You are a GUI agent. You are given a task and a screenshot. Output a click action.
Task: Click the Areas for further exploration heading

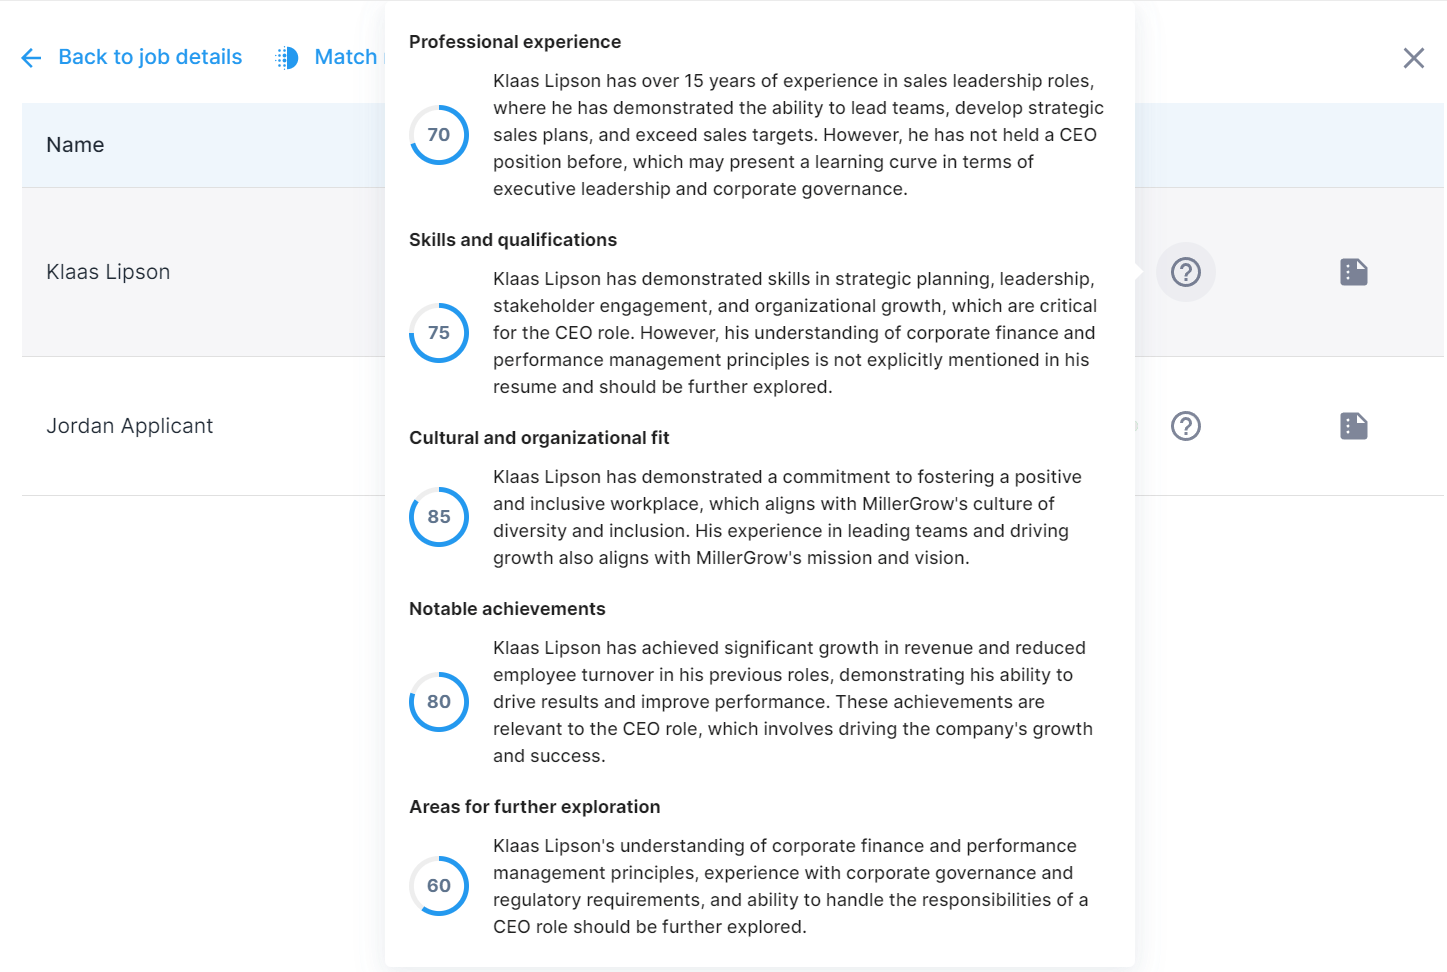click(535, 807)
